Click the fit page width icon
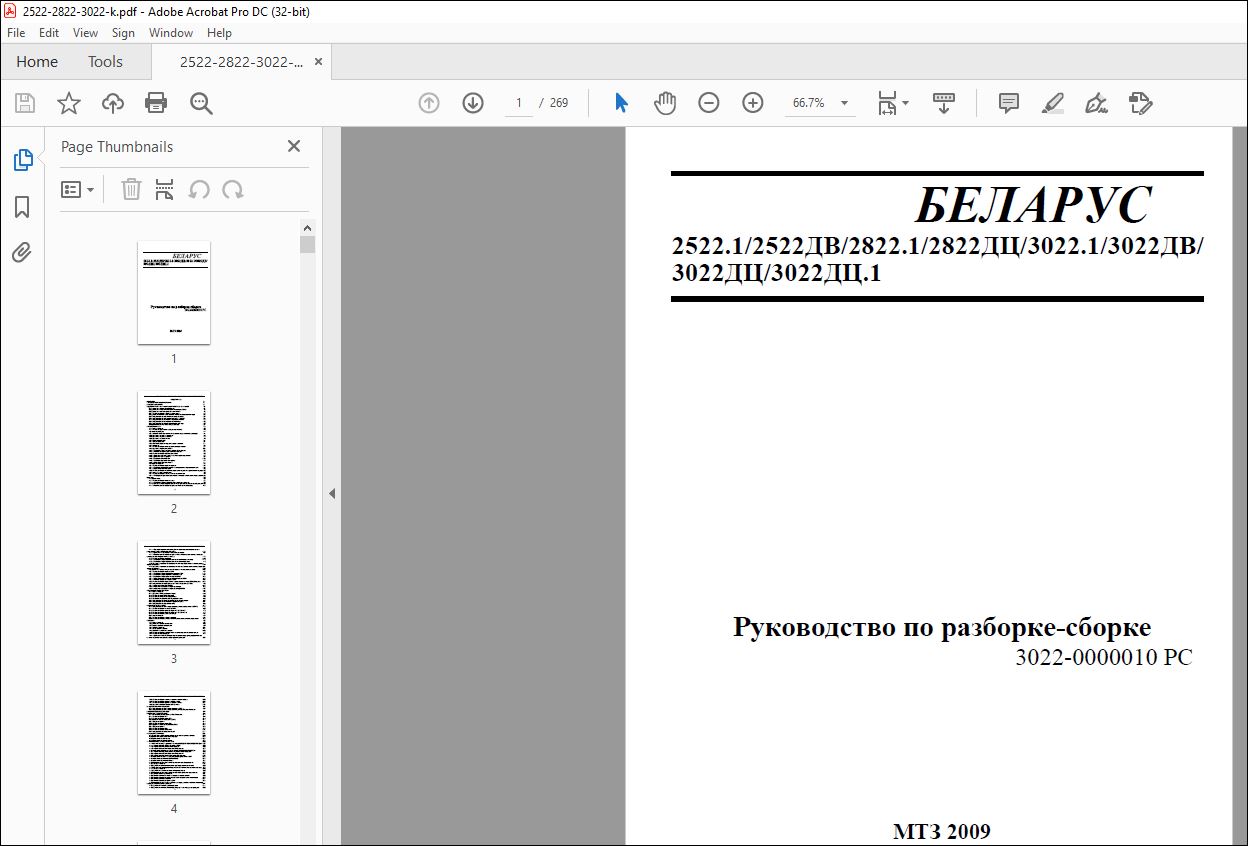Image resolution: width=1248 pixels, height=846 pixels. [x=887, y=103]
